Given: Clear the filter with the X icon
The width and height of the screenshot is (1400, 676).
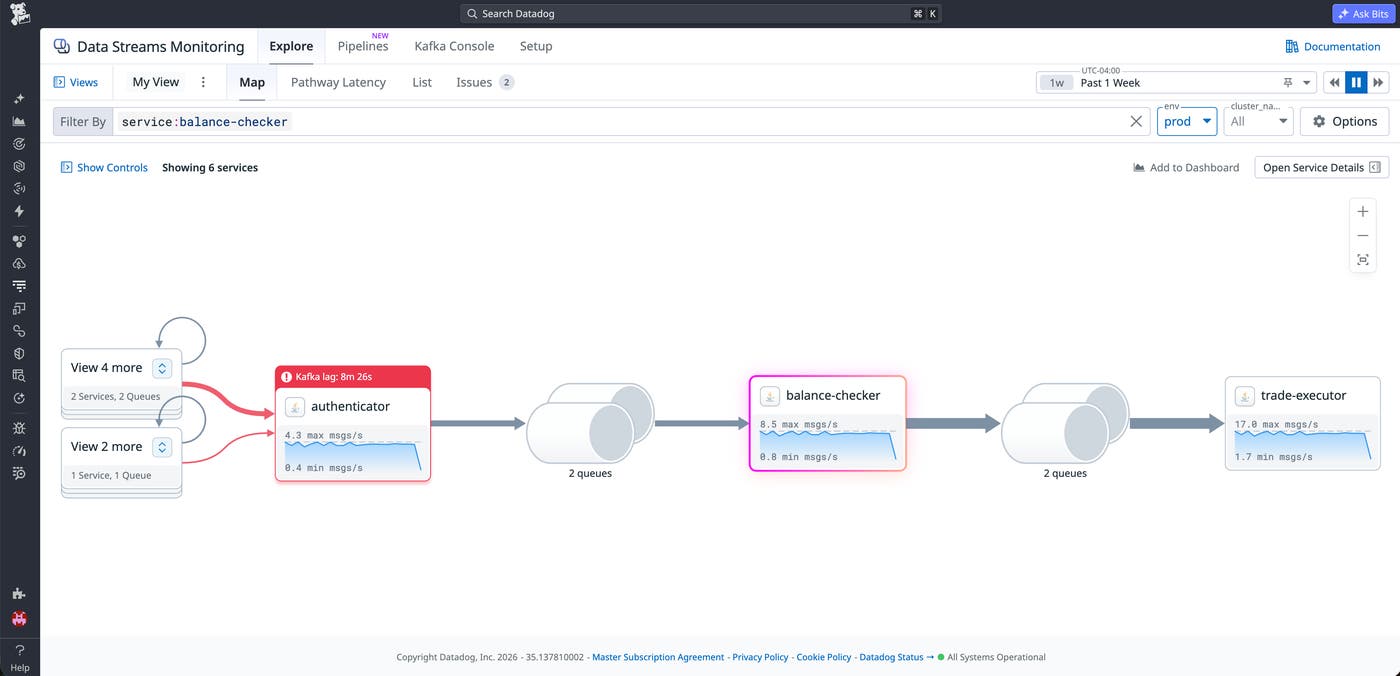Looking at the screenshot, I should pyautogui.click(x=1136, y=121).
